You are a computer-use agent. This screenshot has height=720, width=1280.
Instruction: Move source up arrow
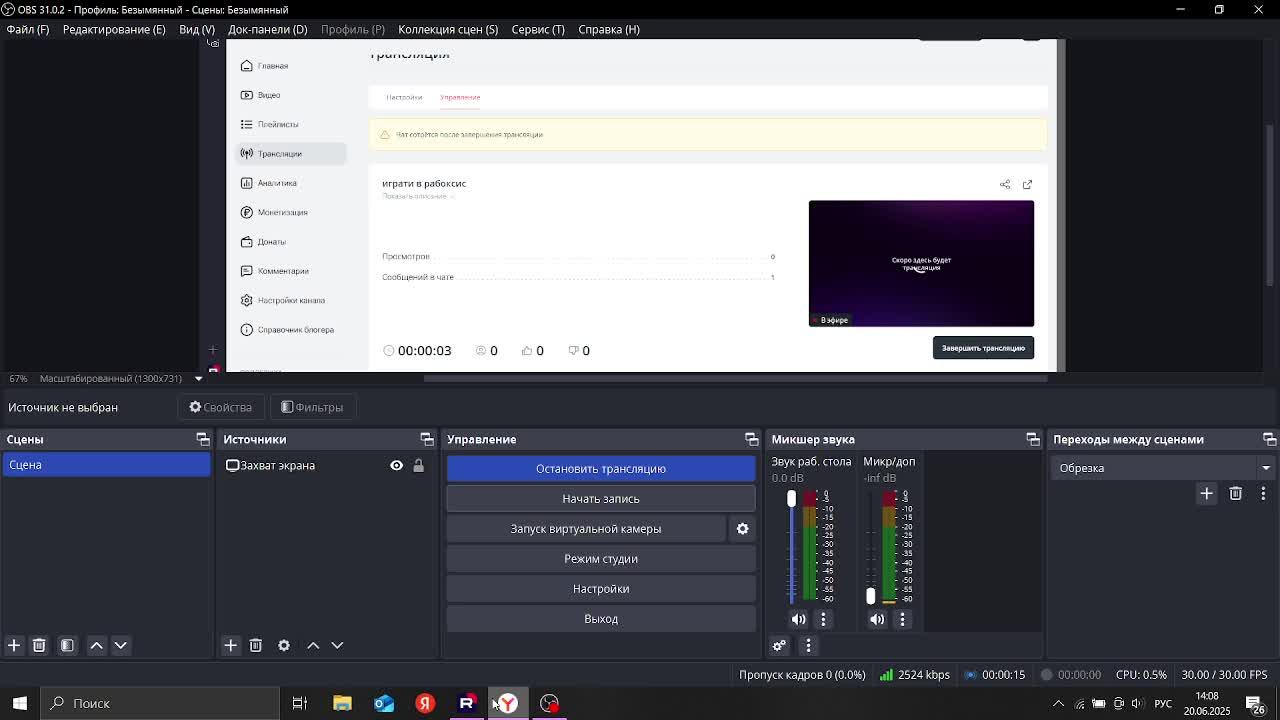tap(313, 646)
